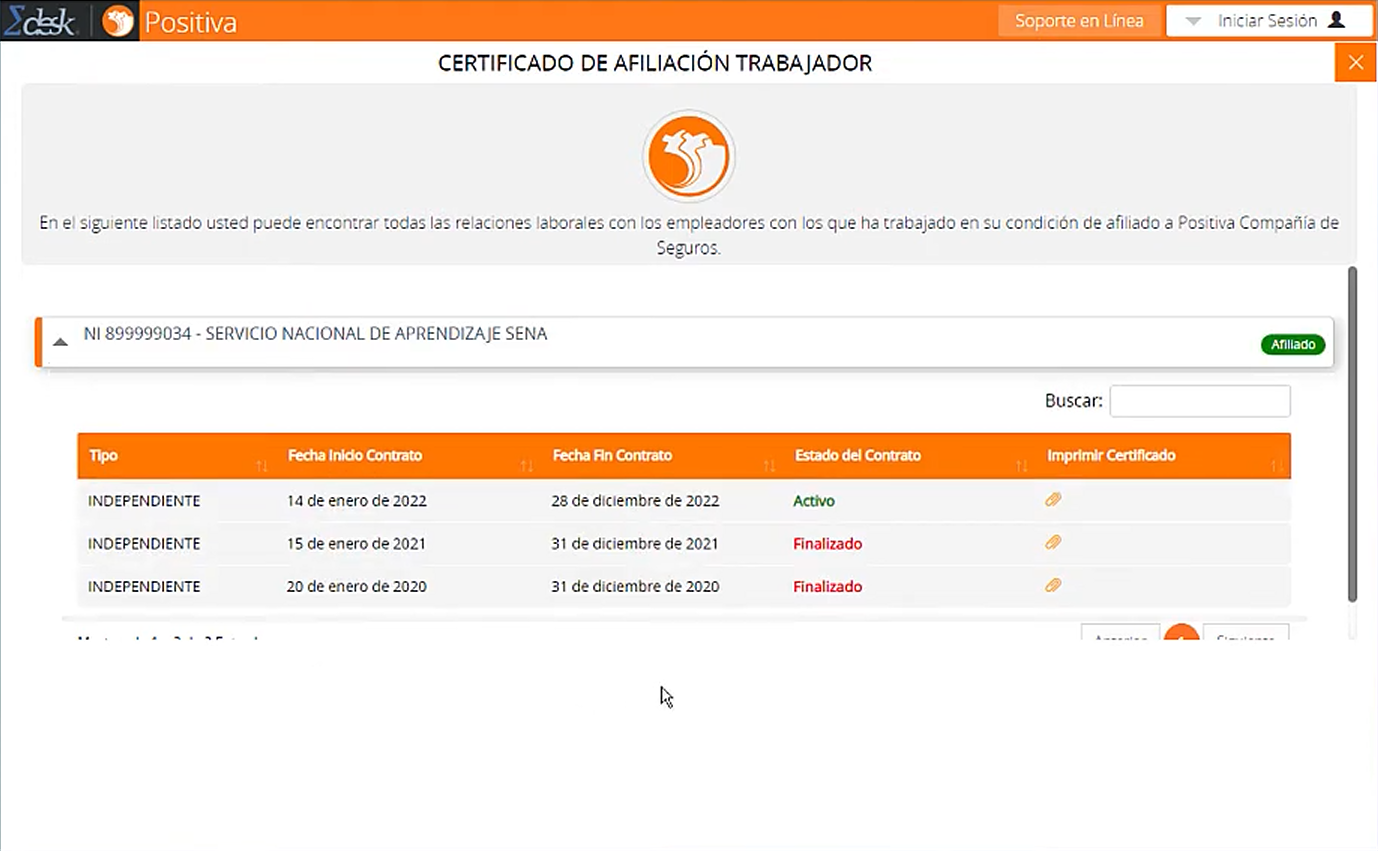Image resolution: width=1378 pixels, height=851 pixels.
Task: Collapse the SERVICIO NACIONAL DE APRENDIZAJE SENA entry
Action: tap(60, 340)
